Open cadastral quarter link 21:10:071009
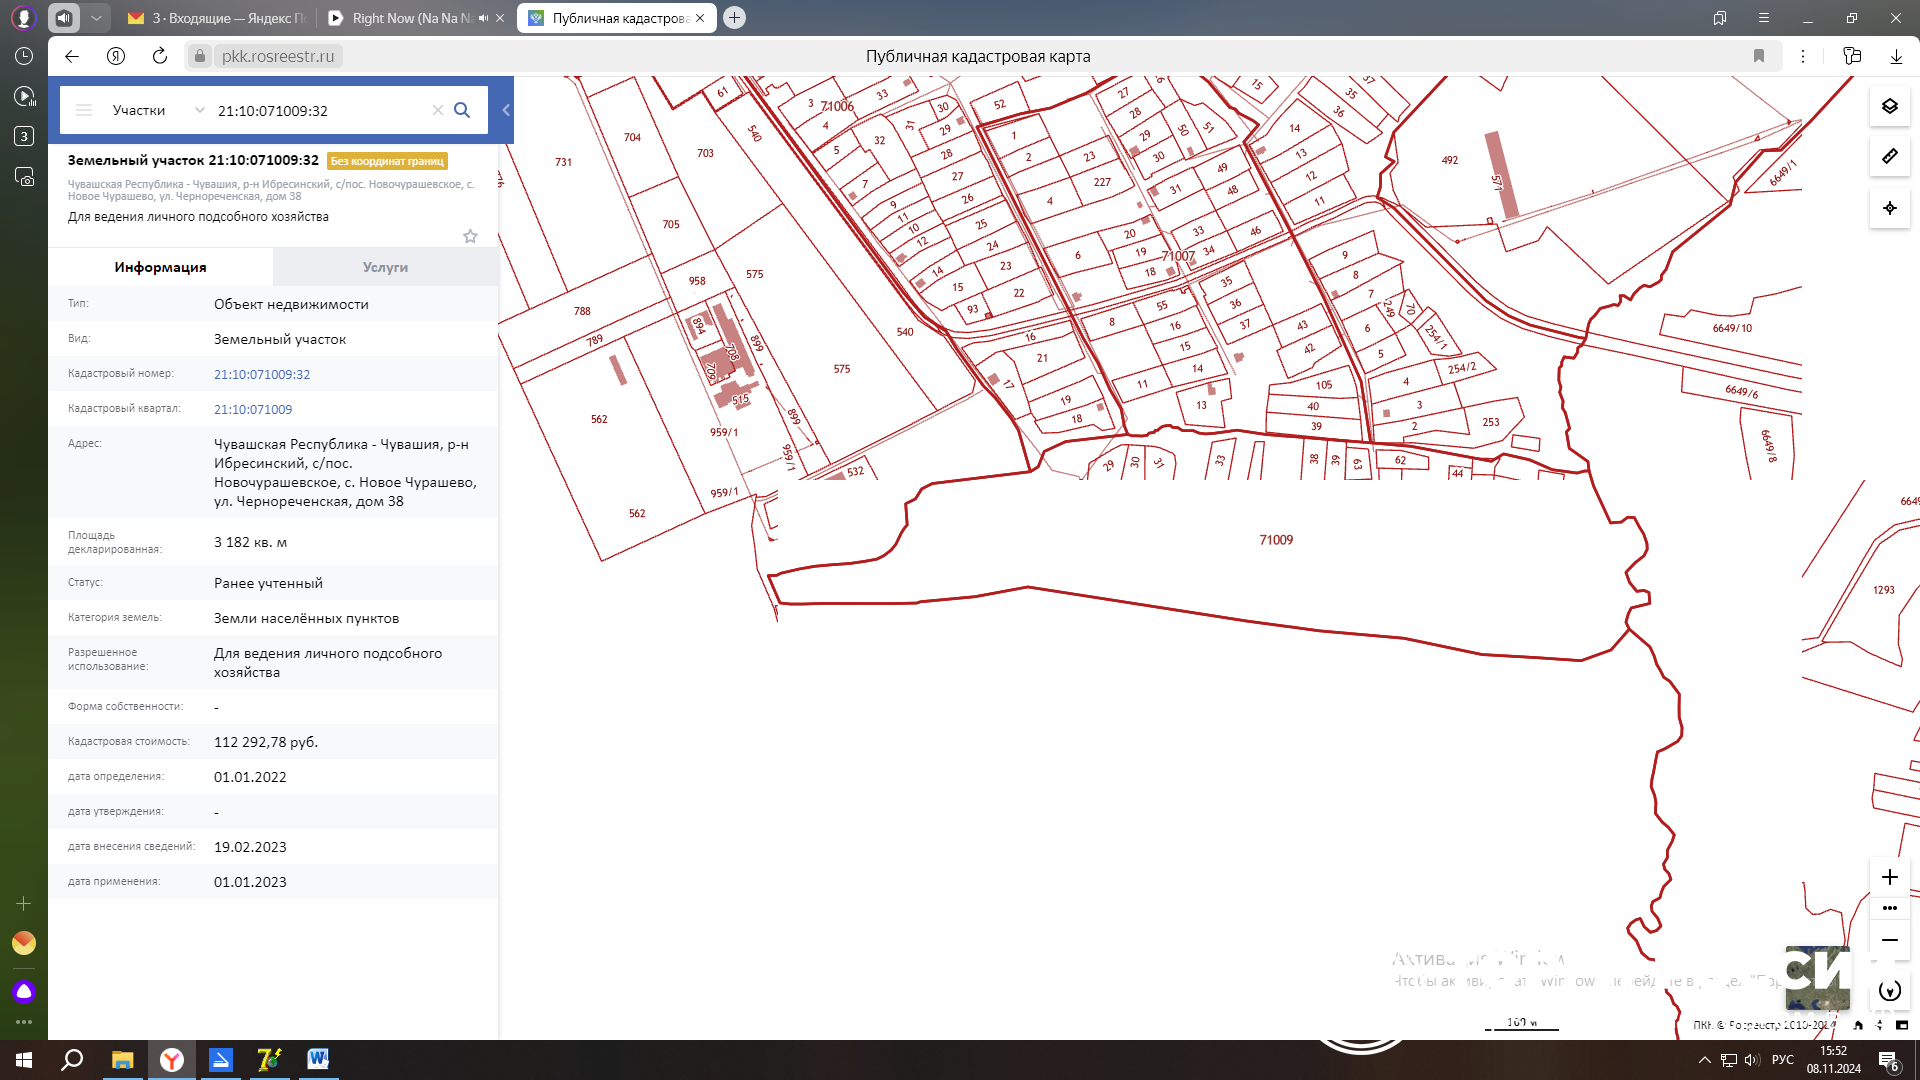1920x1080 pixels. 253,409
